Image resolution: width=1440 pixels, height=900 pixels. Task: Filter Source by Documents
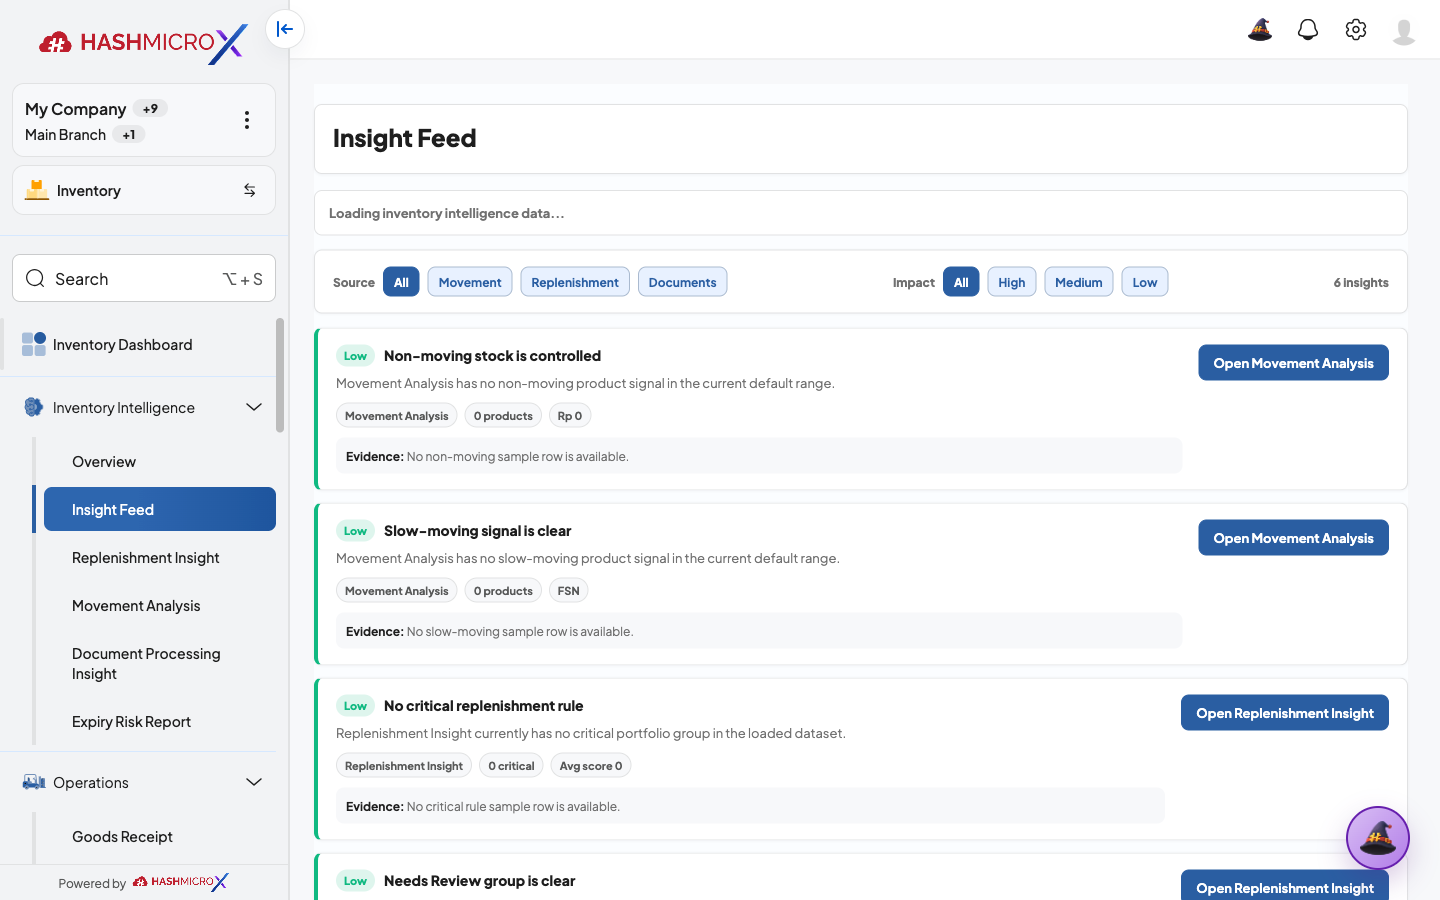click(x=682, y=282)
